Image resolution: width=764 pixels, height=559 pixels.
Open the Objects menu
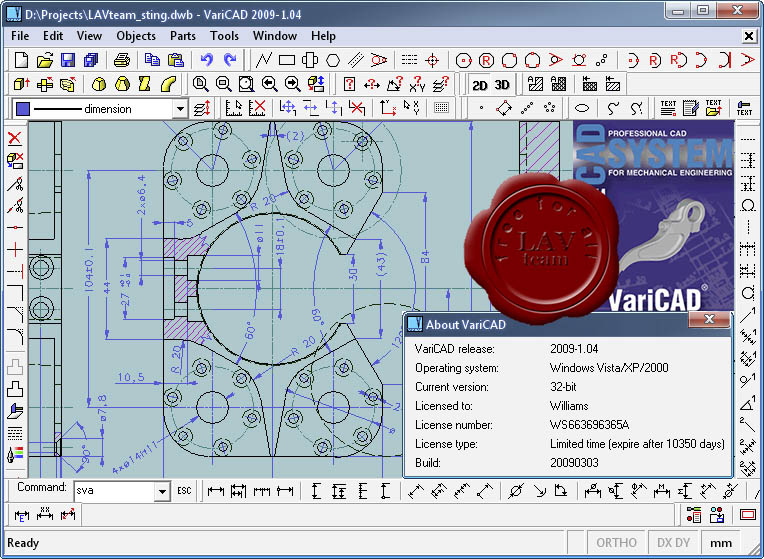tap(136, 36)
